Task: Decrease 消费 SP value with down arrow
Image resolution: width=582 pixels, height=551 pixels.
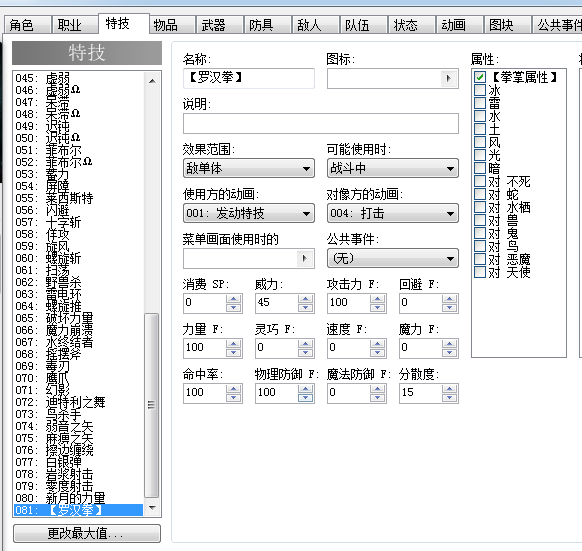Action: (x=233, y=307)
